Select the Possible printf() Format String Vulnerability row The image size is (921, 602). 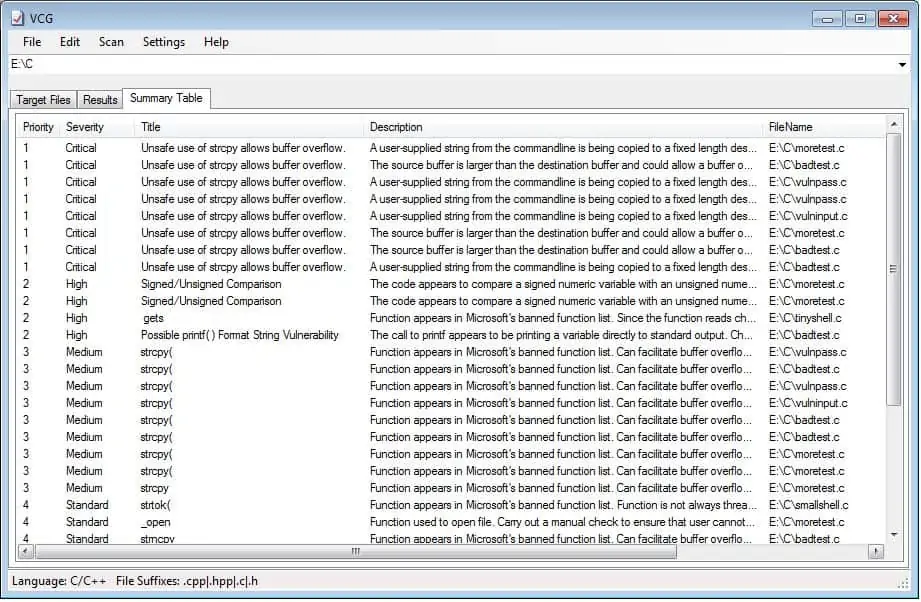click(x=240, y=335)
